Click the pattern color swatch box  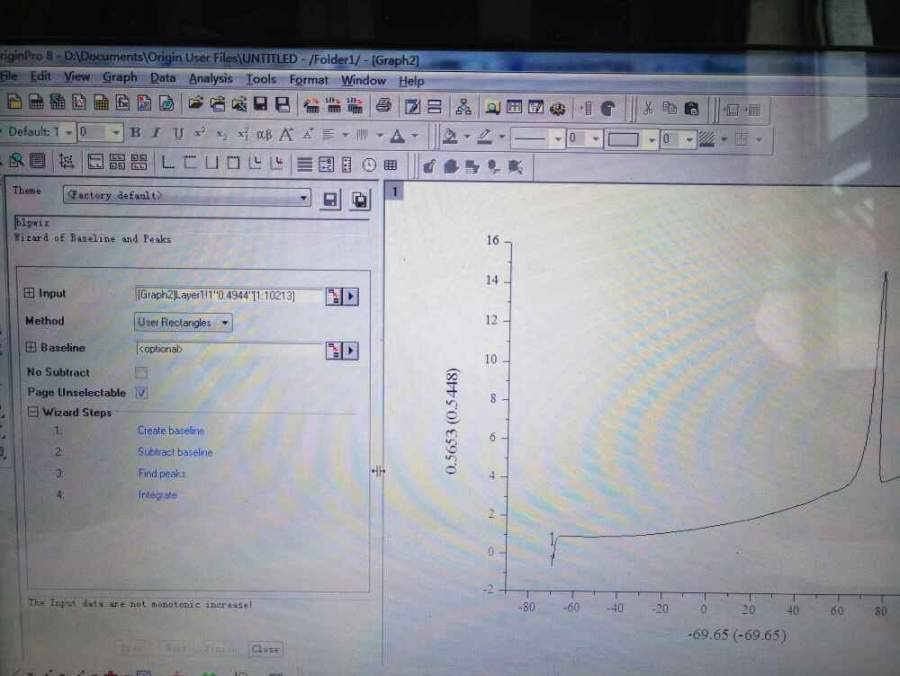tap(623, 139)
